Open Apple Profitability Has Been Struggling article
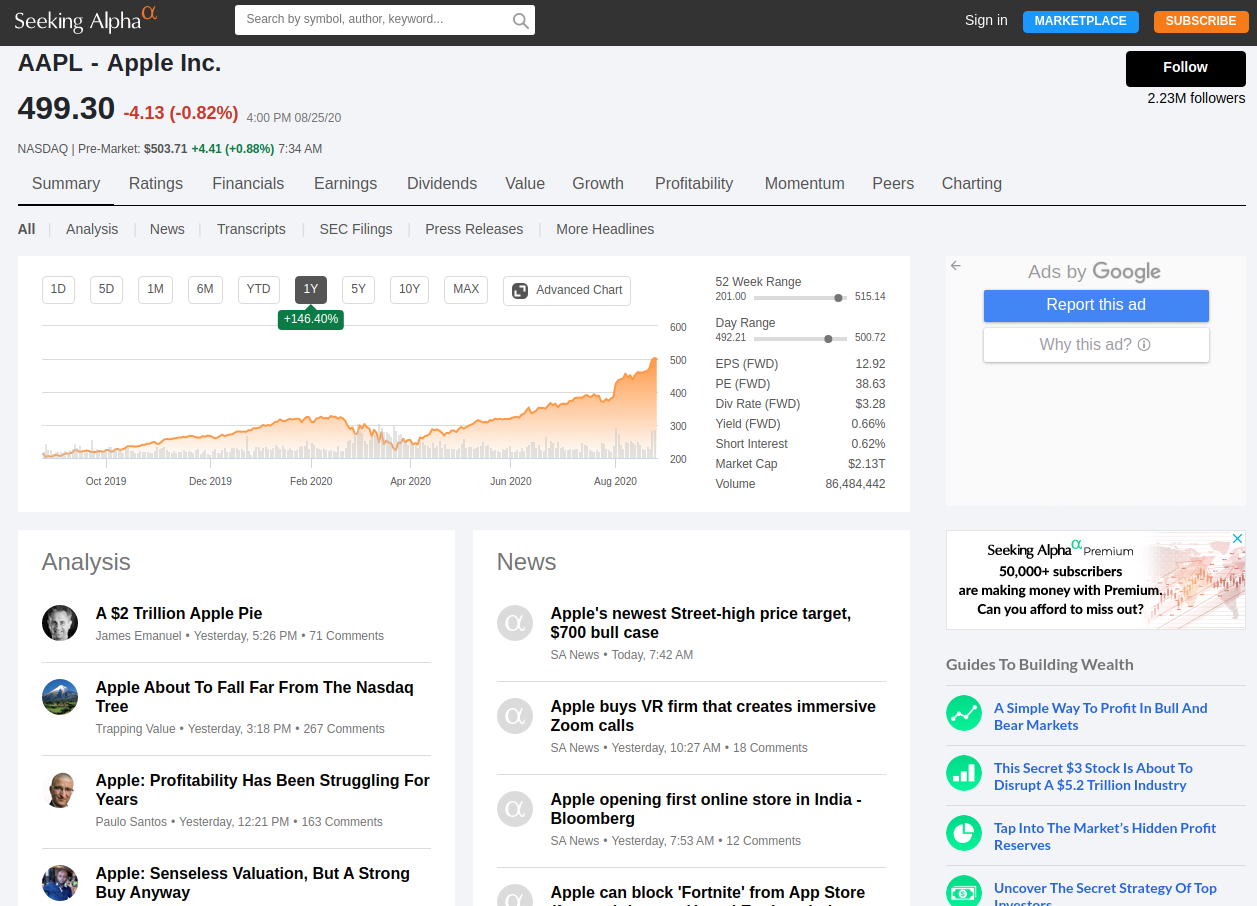This screenshot has height=906, width=1257. pyautogui.click(x=263, y=789)
